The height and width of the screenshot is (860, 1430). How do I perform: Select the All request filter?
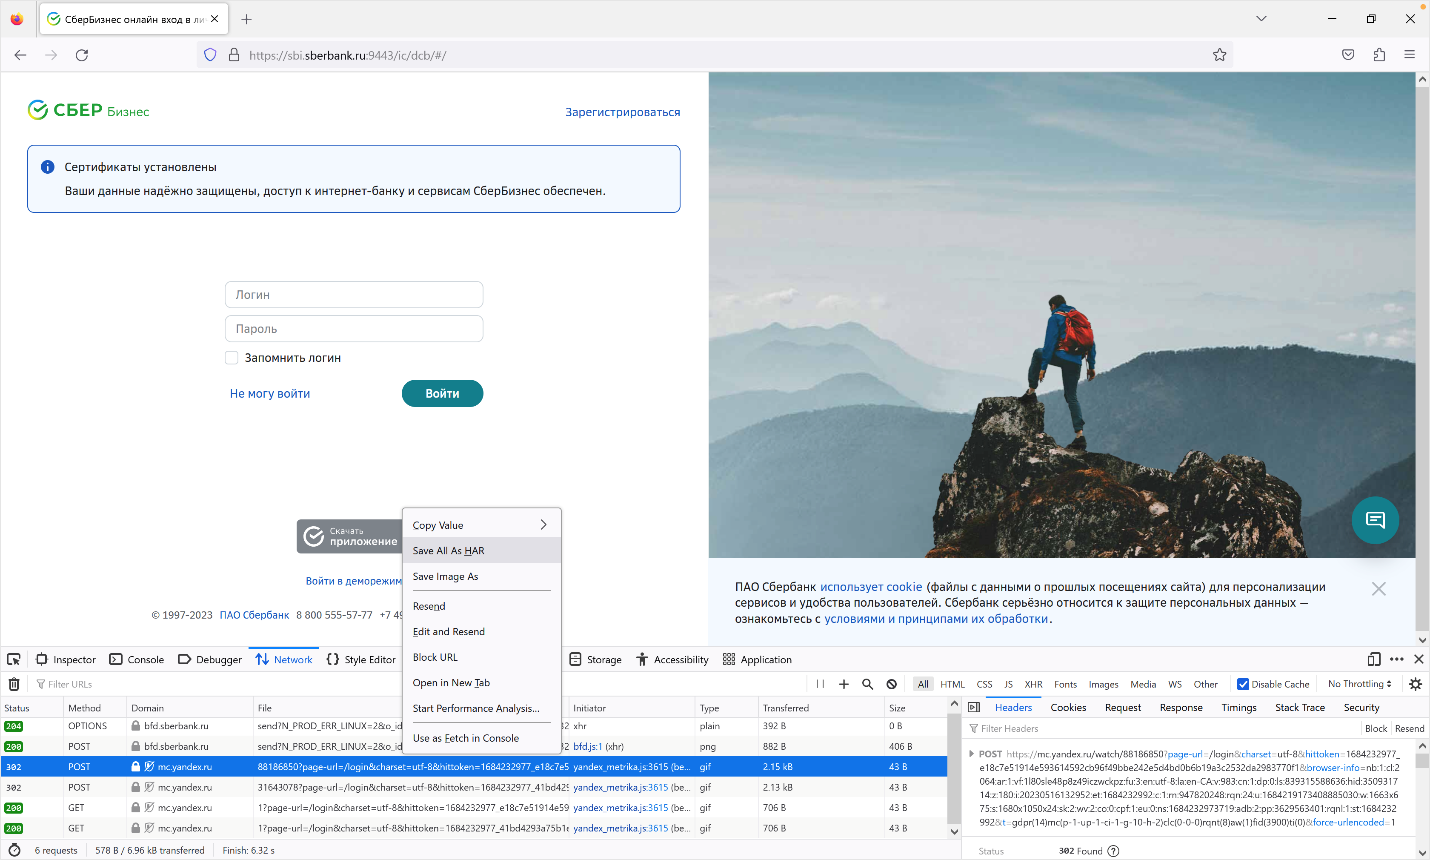pos(923,684)
